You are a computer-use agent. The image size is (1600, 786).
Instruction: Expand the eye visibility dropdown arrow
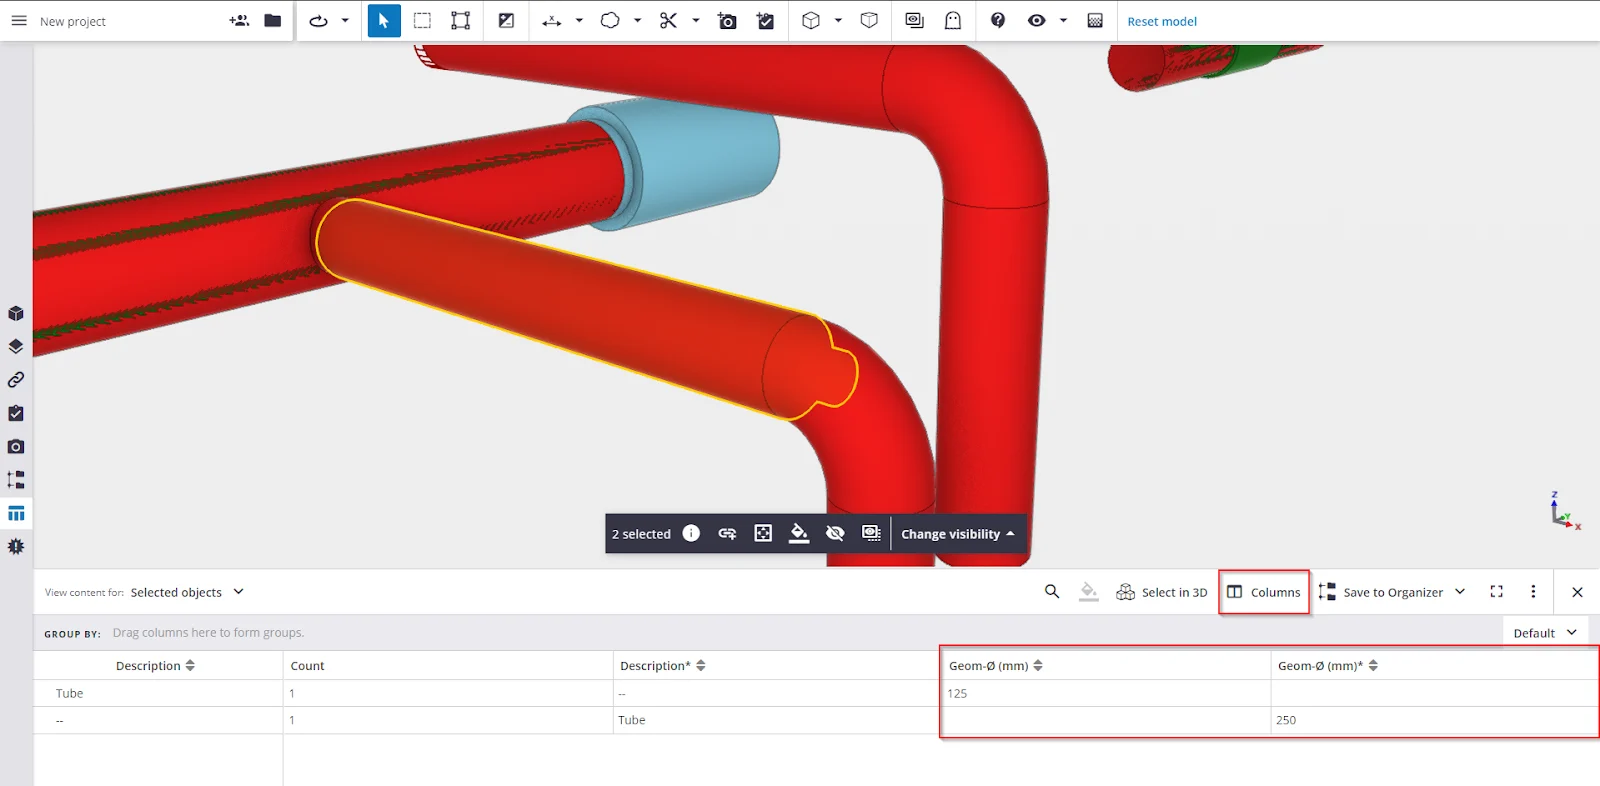1063,21
